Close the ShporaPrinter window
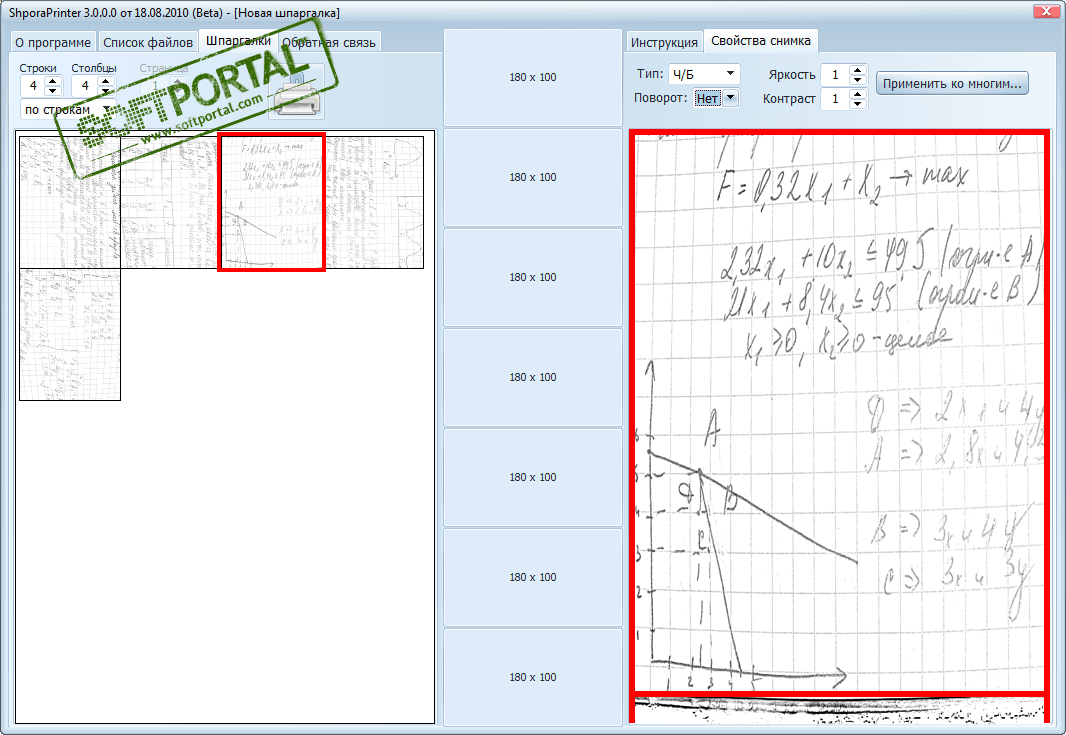Viewport: 1066px width, 735px height. pos(1046,11)
